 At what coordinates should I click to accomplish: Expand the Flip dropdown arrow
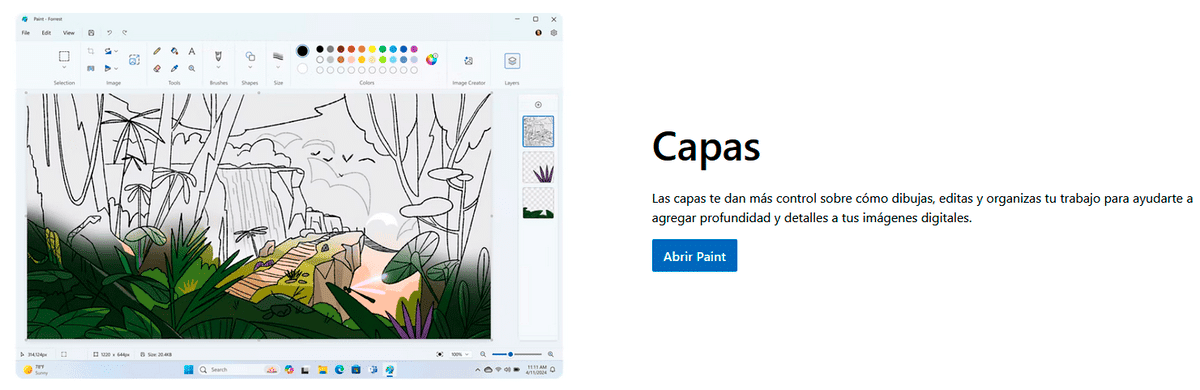116,68
